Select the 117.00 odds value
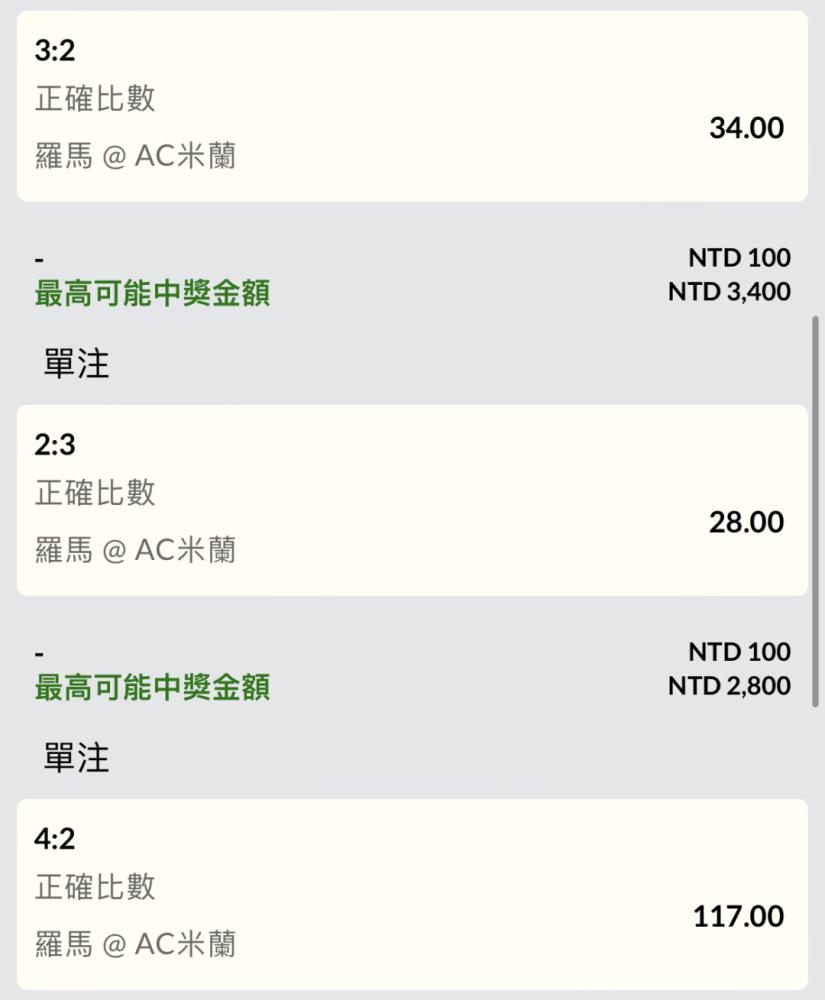The width and height of the screenshot is (825, 1000). 738,916
